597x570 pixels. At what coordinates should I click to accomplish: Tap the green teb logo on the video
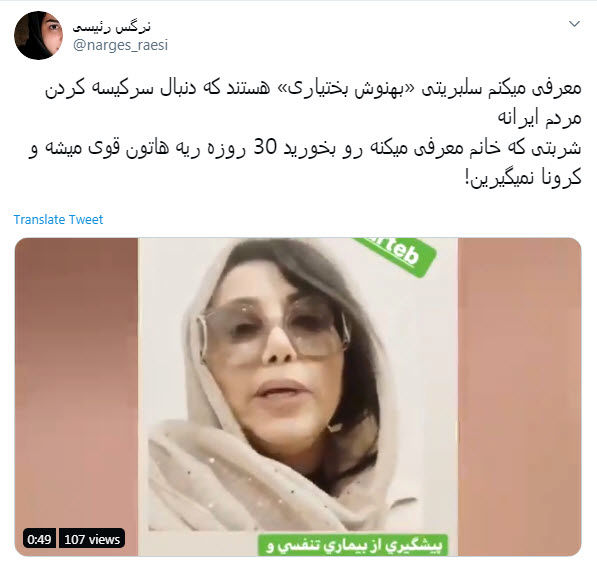(x=396, y=255)
